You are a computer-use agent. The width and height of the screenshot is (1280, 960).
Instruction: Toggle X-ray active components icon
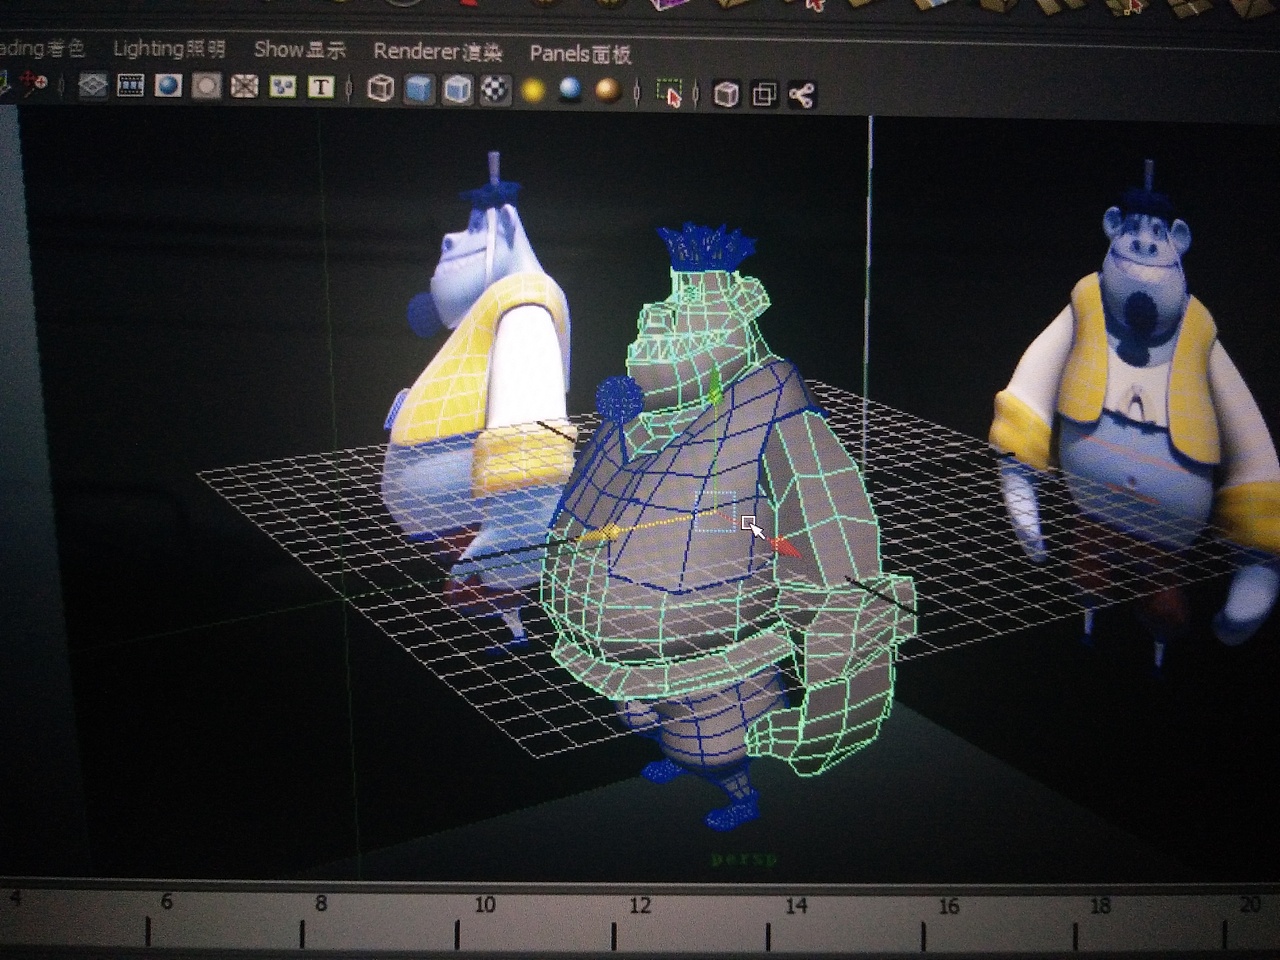click(764, 95)
